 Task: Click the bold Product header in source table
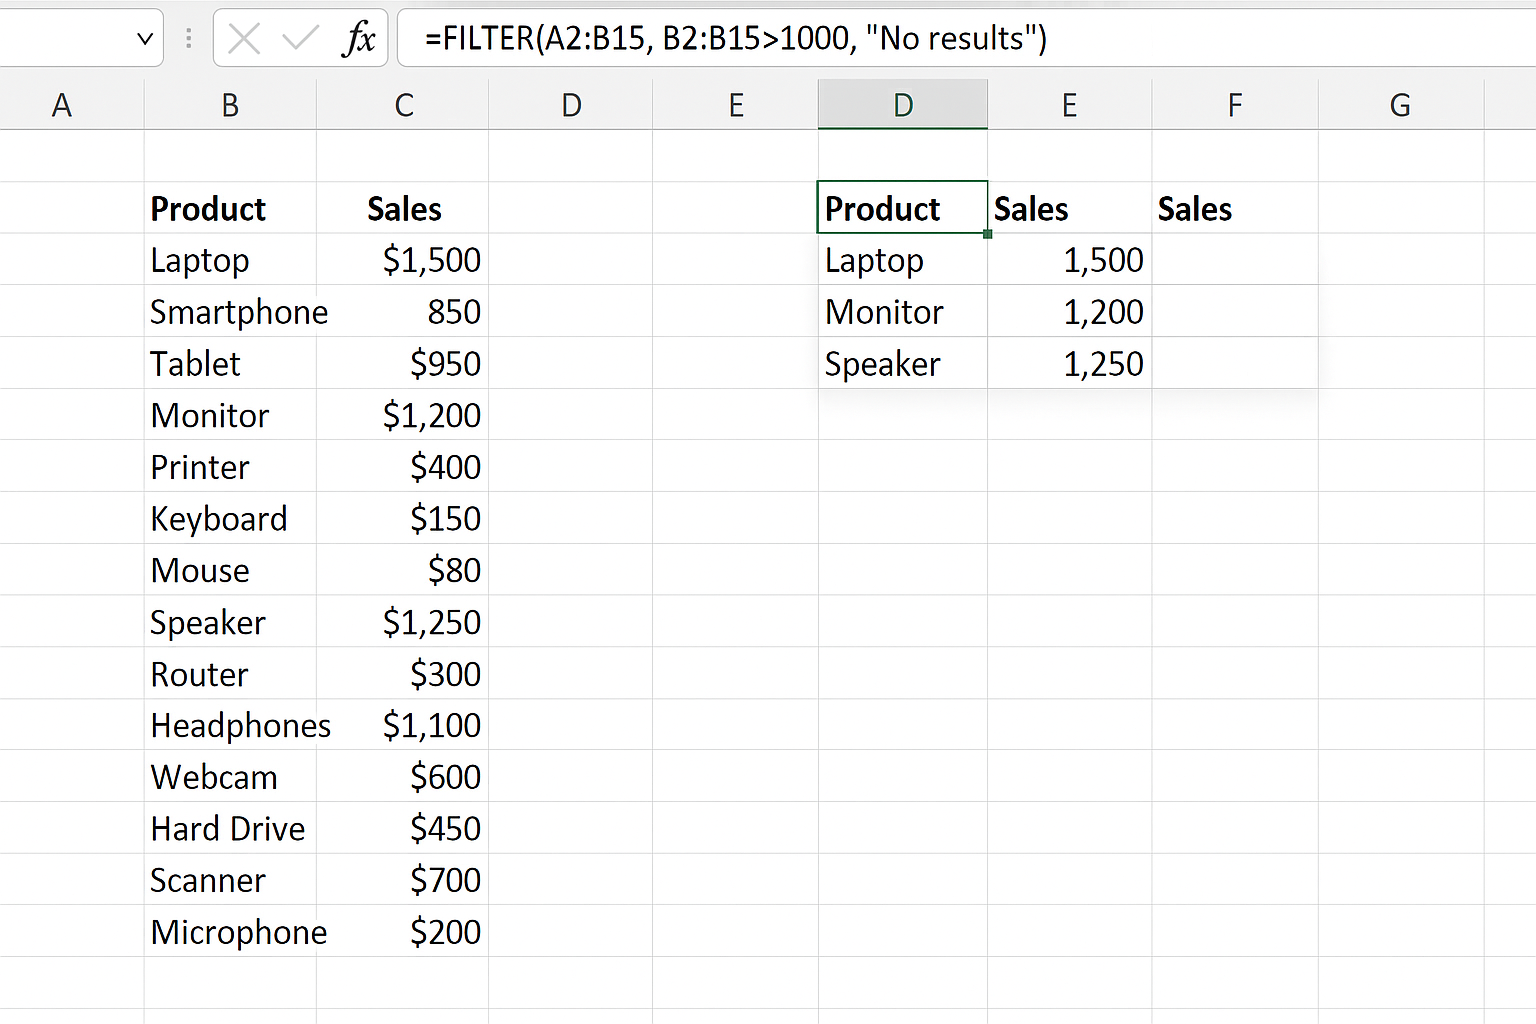point(208,209)
